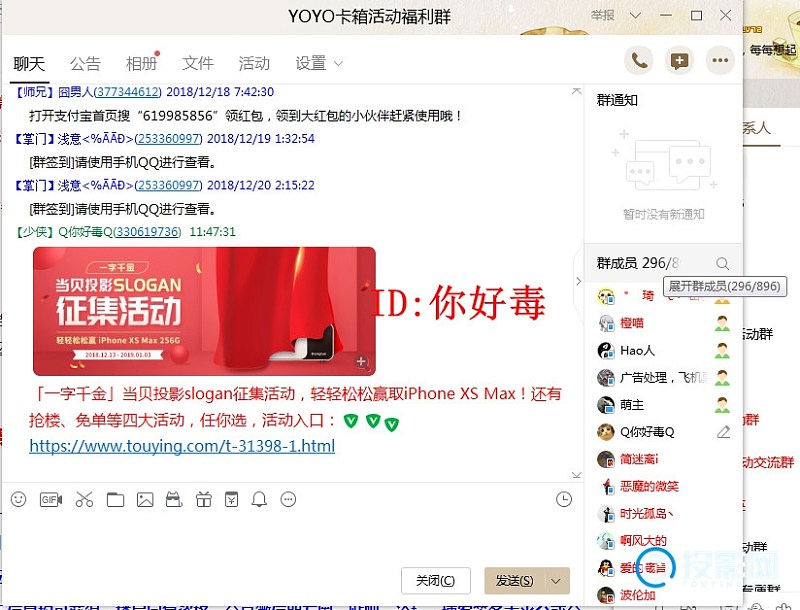Viewport: 800px width, 610px height.
Task: Click the 举报 report button
Action: (x=603, y=16)
